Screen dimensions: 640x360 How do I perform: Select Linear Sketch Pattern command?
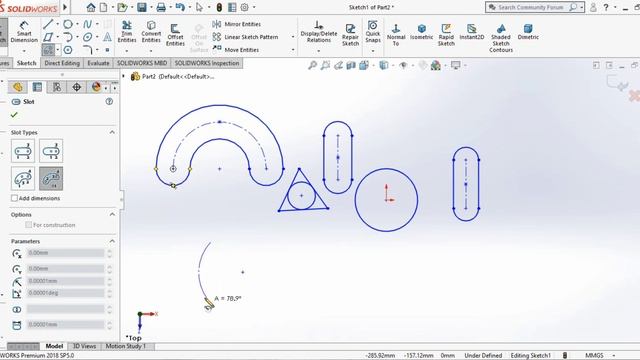pyautogui.click(x=245, y=37)
